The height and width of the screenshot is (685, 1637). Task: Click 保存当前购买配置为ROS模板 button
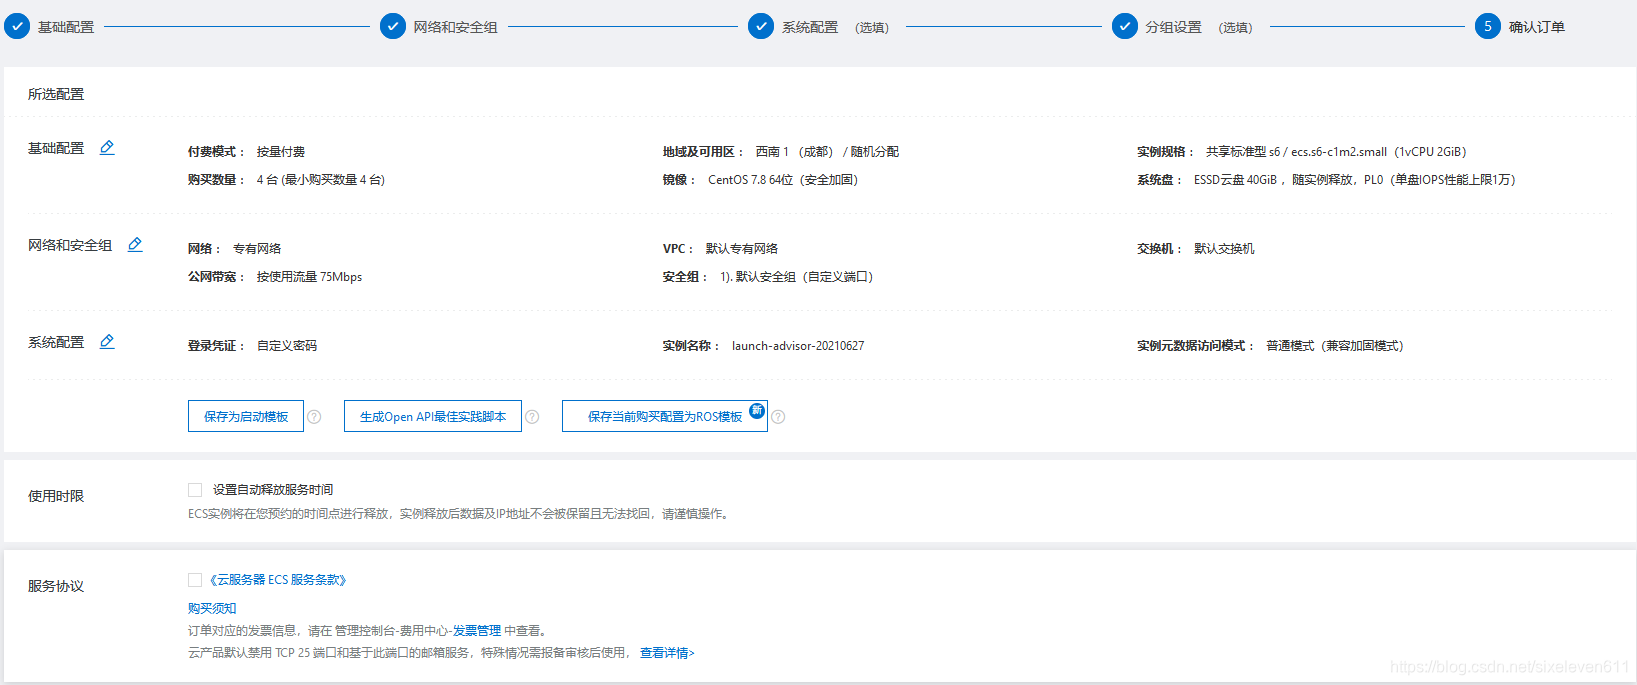click(x=665, y=417)
